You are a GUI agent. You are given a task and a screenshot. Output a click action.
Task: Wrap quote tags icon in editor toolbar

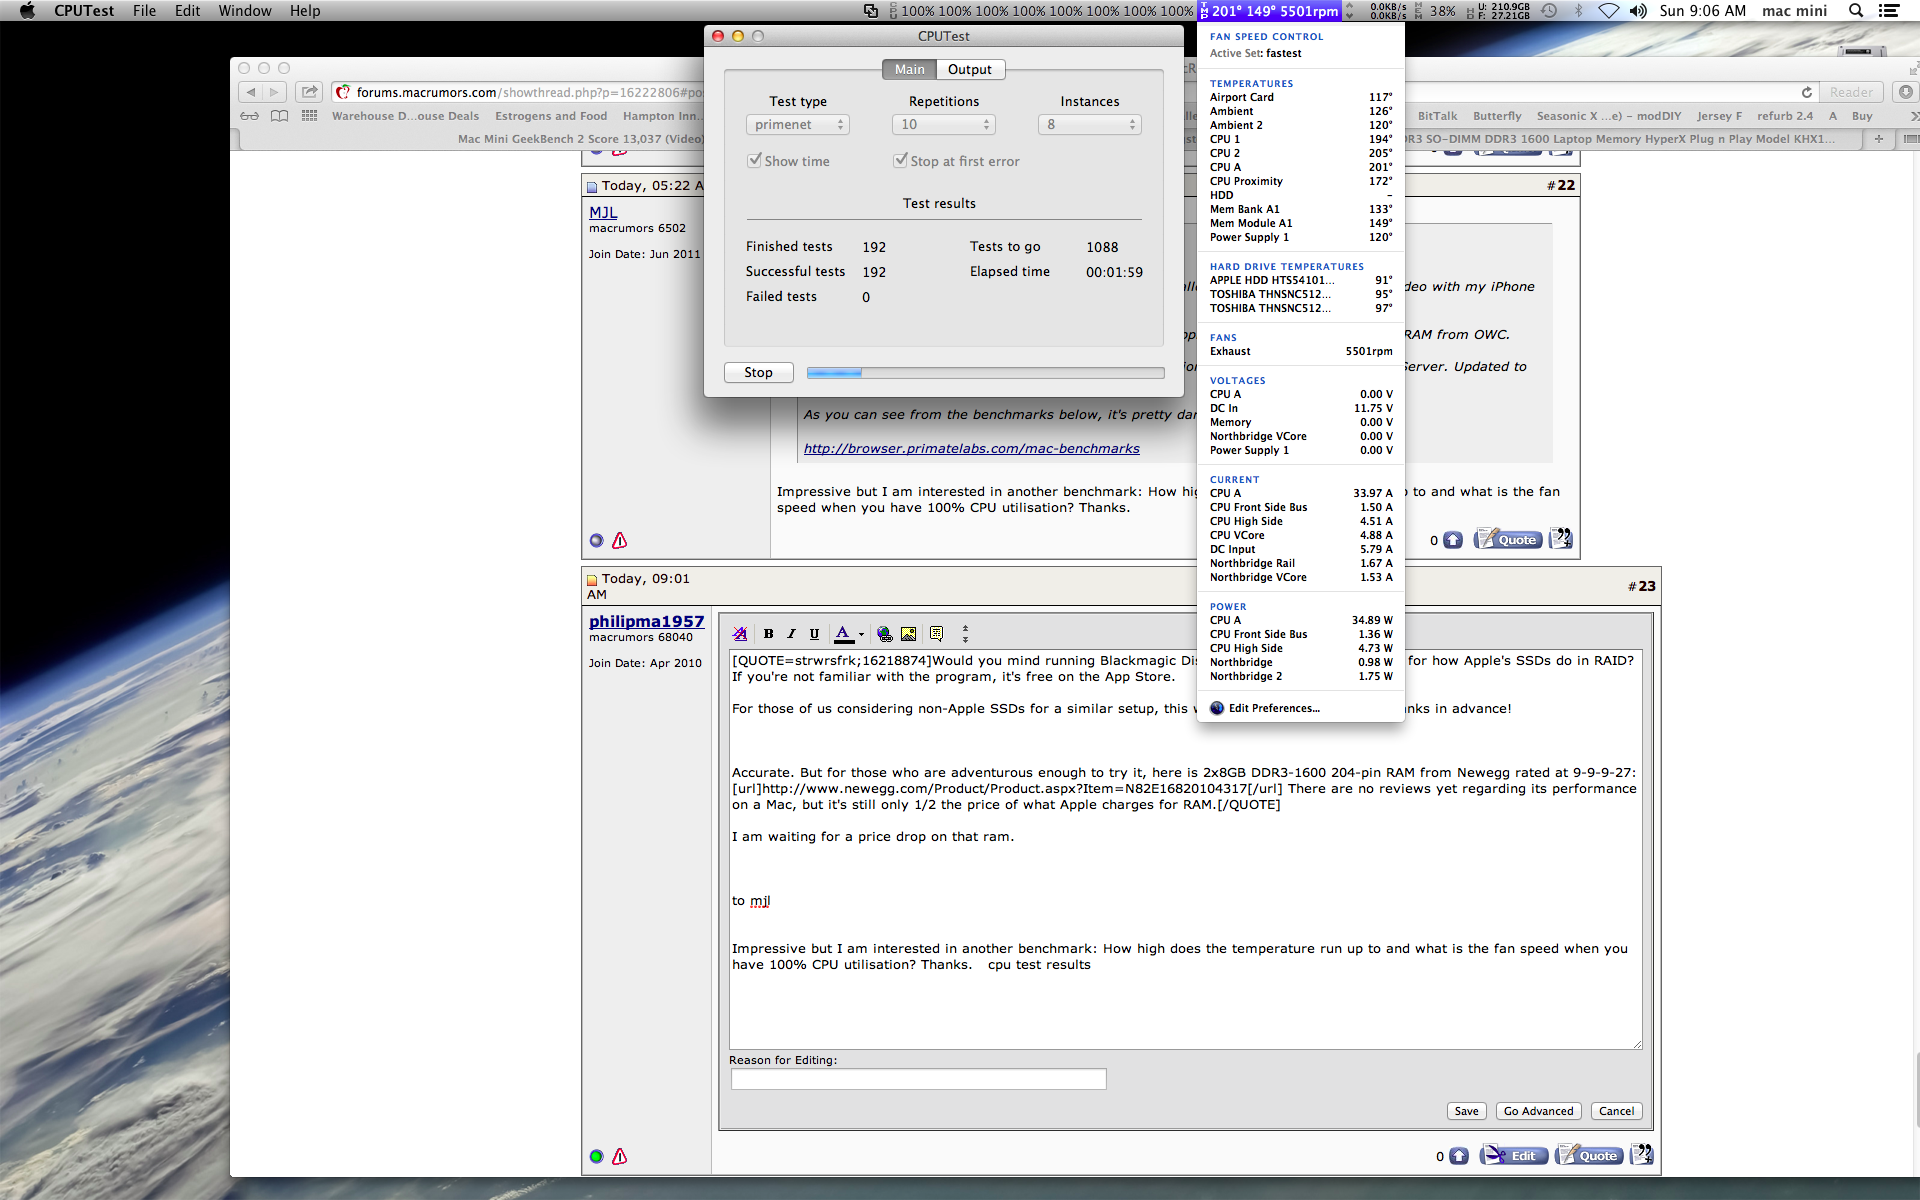[936, 633]
